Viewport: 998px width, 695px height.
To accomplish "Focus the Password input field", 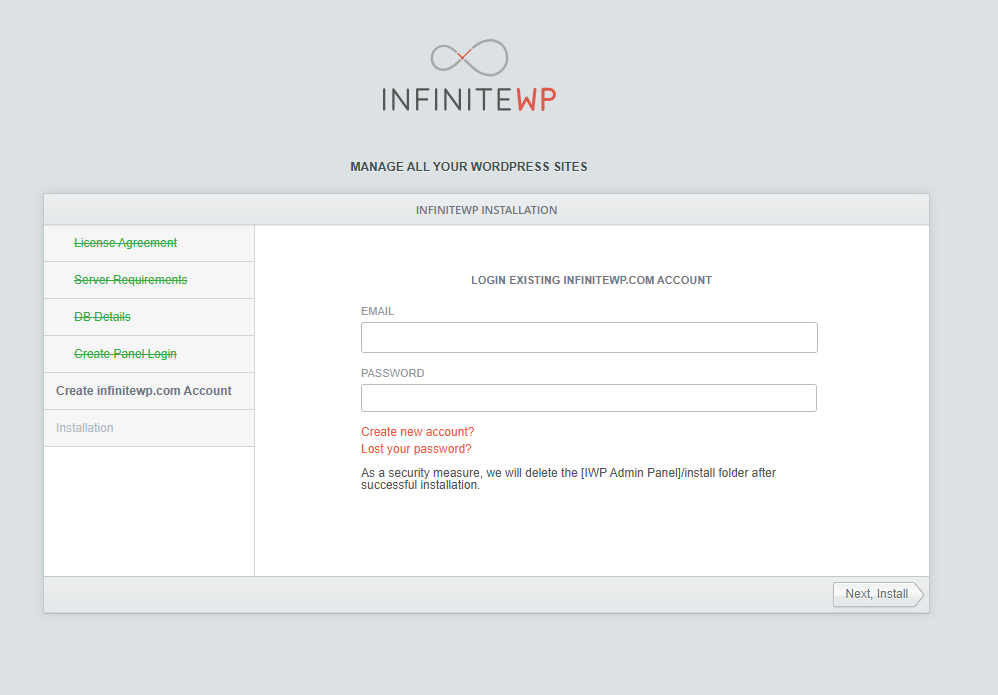I will pos(589,398).
